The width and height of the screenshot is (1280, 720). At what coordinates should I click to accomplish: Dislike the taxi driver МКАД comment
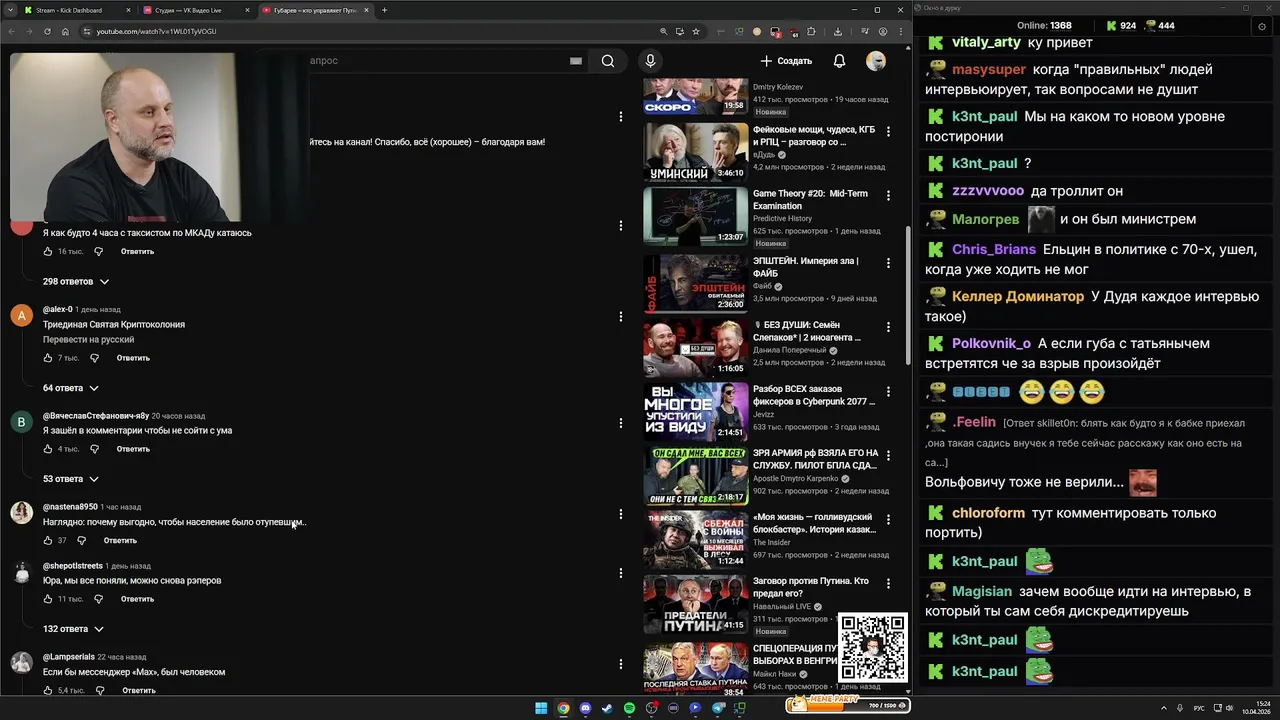point(98,251)
